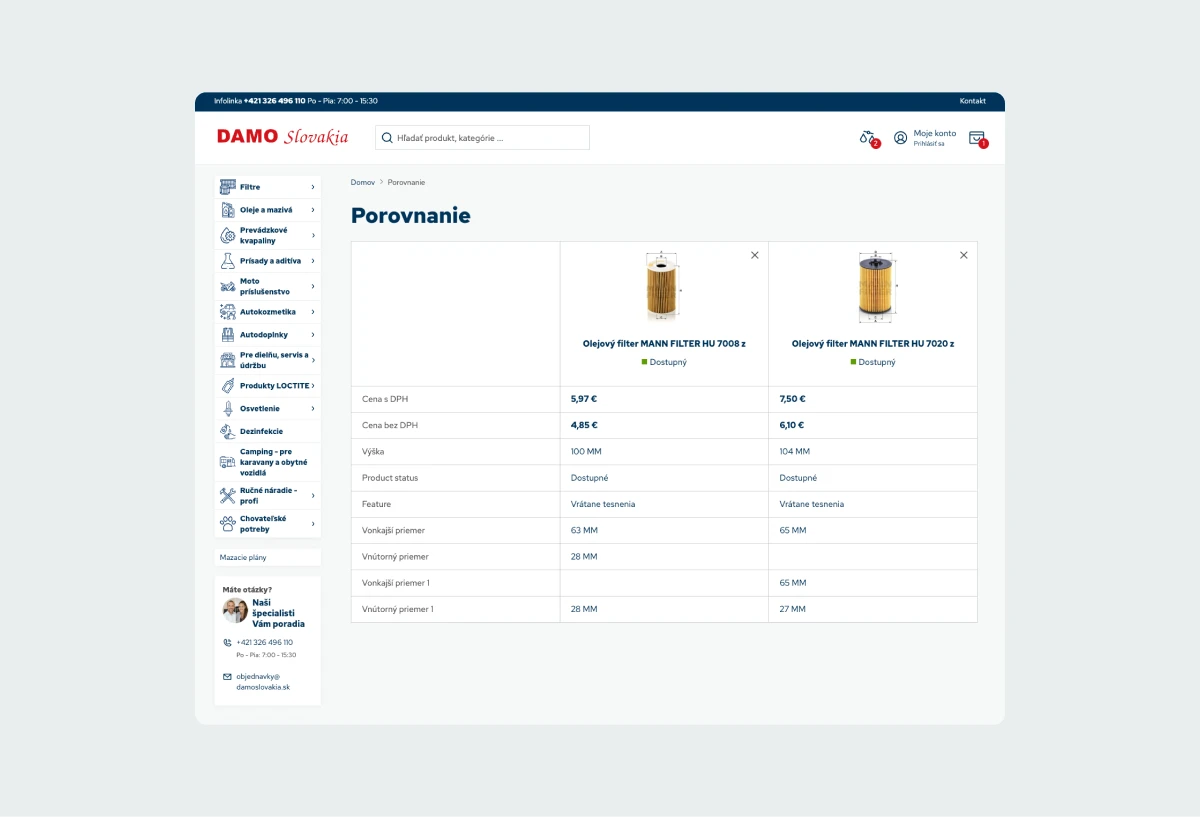The height and width of the screenshot is (817, 1200).
Task: Open Prevádzkové kvapaliny menu item
Action: point(268,235)
